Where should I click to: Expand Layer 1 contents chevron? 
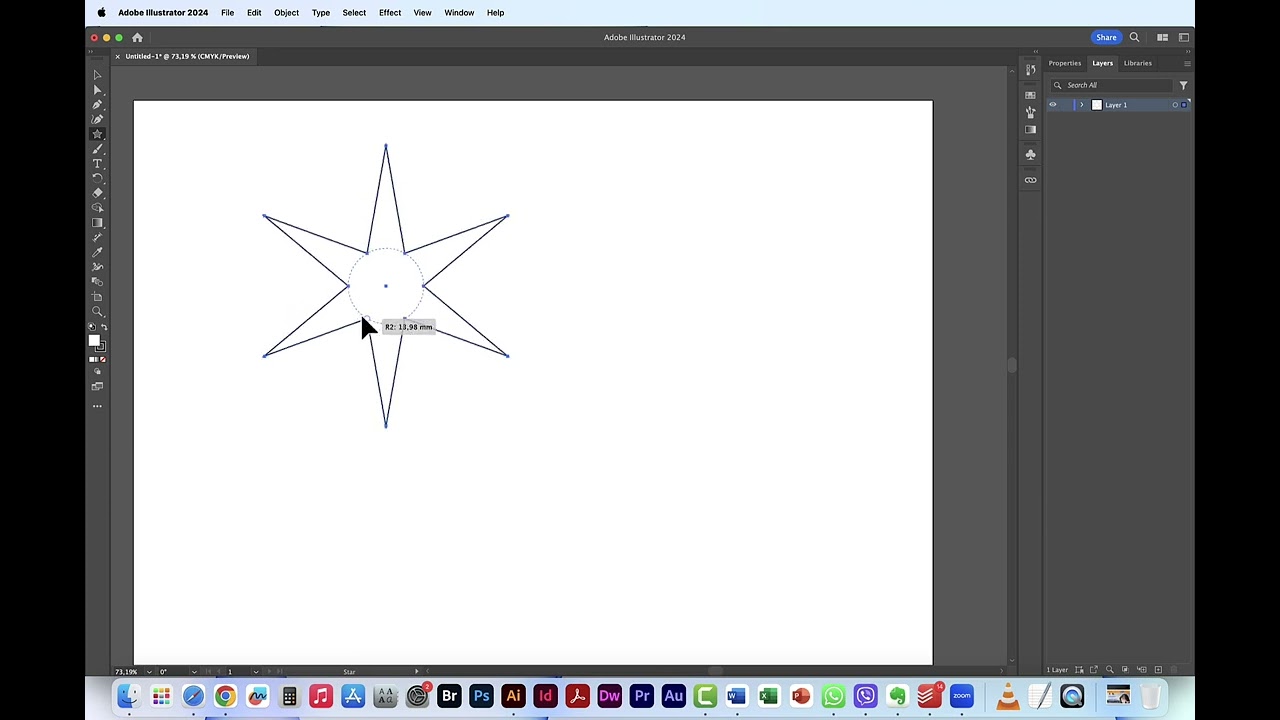point(1081,105)
